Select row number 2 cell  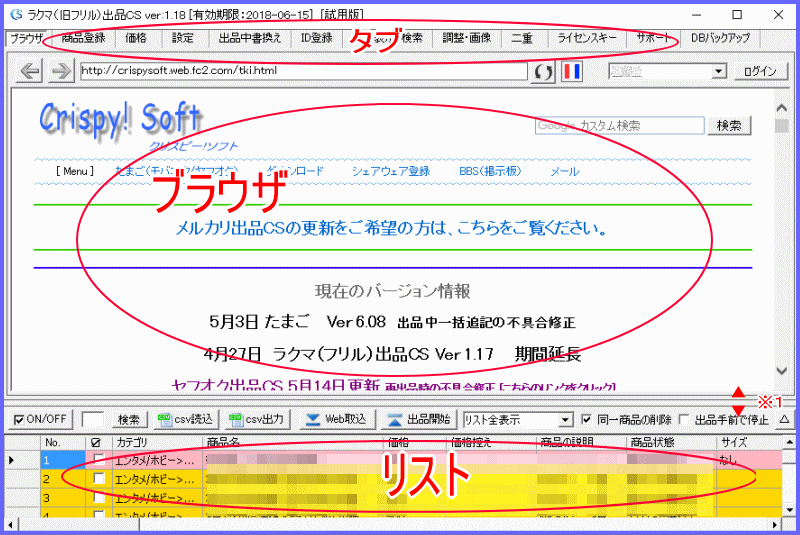pyautogui.click(x=63, y=479)
